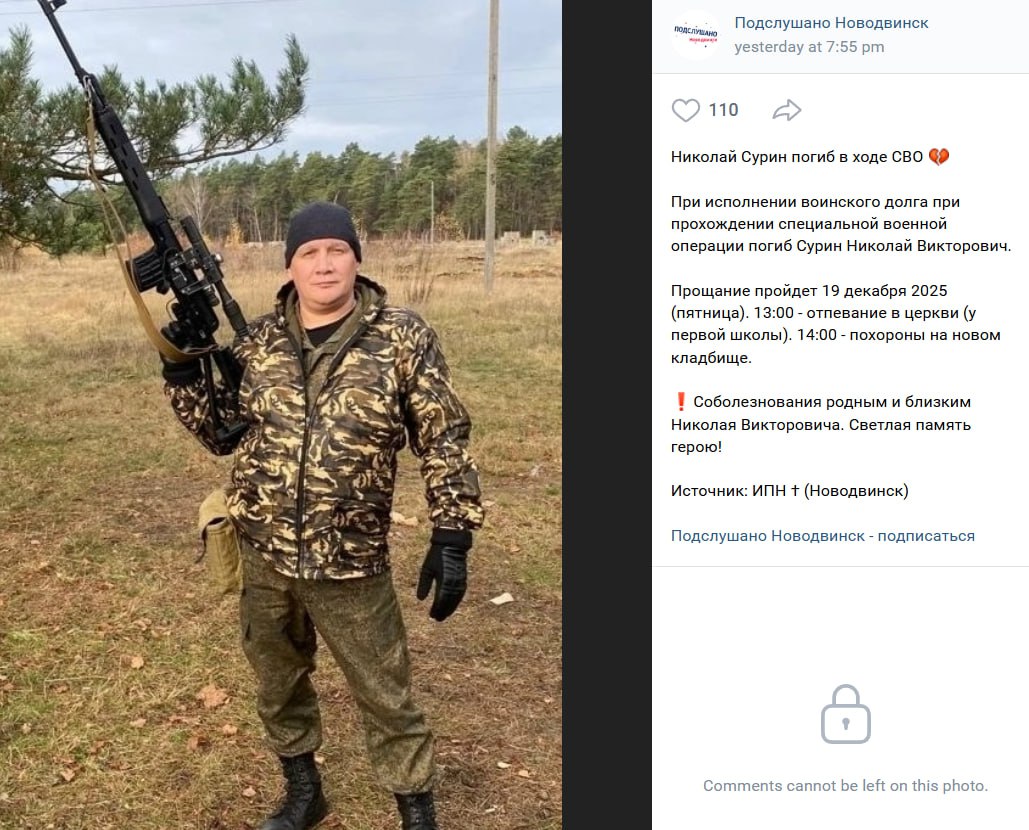The height and width of the screenshot is (830, 1029).
Task: Follow the Подслушано Новодвинск - подписаться link
Action: tap(822, 536)
